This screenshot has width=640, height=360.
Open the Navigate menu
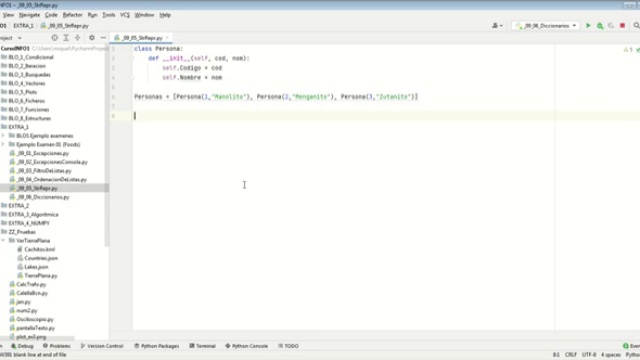(x=29, y=15)
